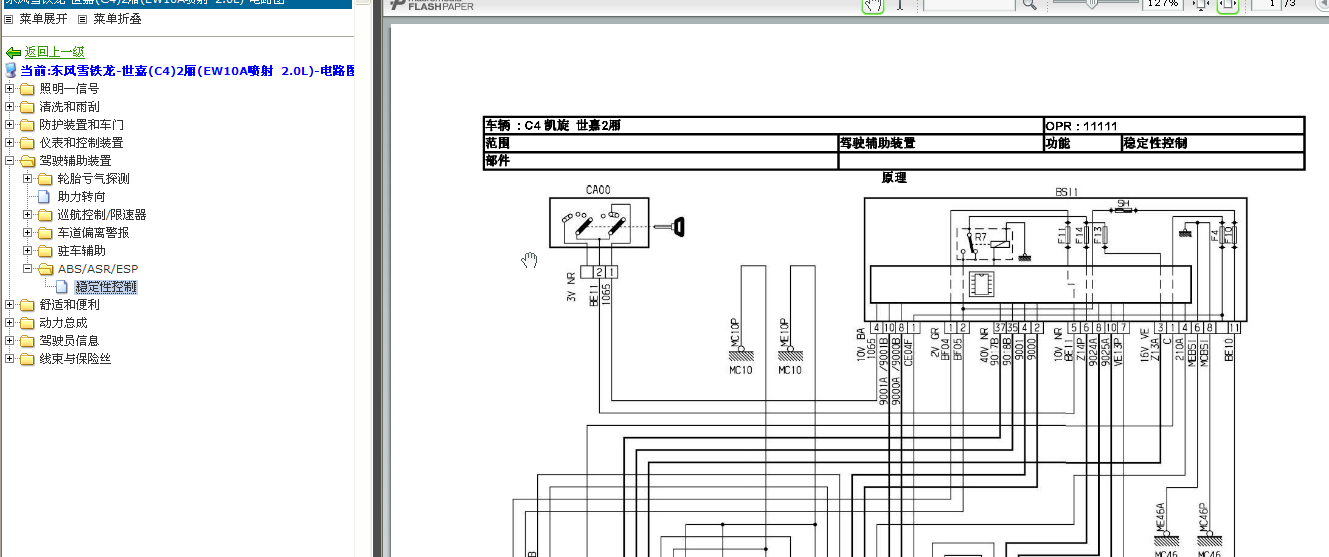Viewport: 1329px width, 557px height.
Task: Collapse the ABS/ASR/ESP tree node
Action: pos(28,269)
